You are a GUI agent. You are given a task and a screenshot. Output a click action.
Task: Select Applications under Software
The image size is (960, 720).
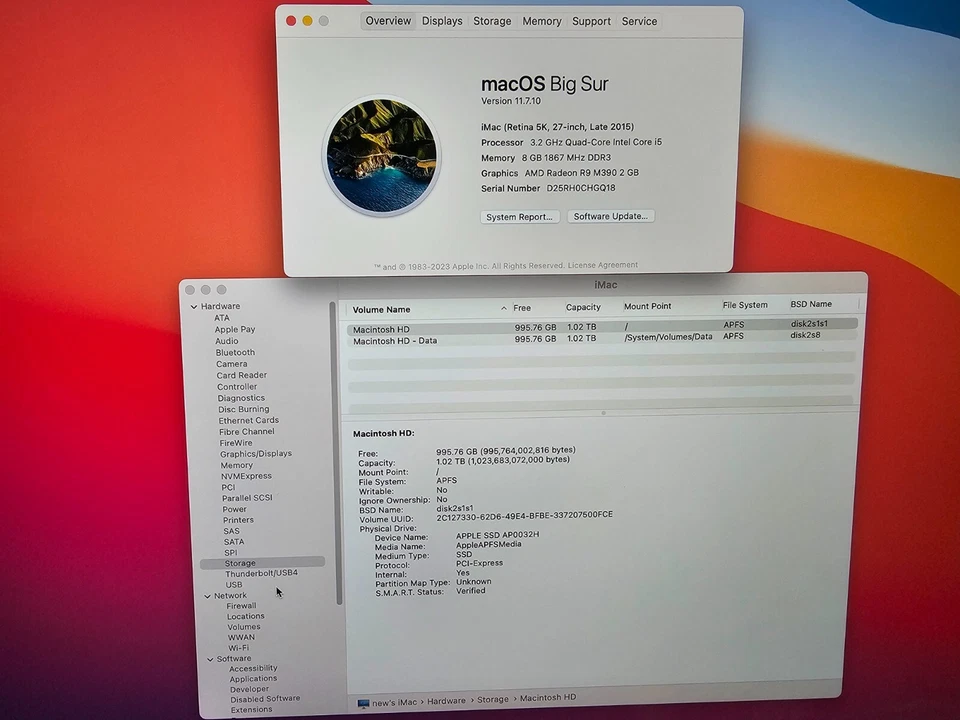tap(252, 678)
